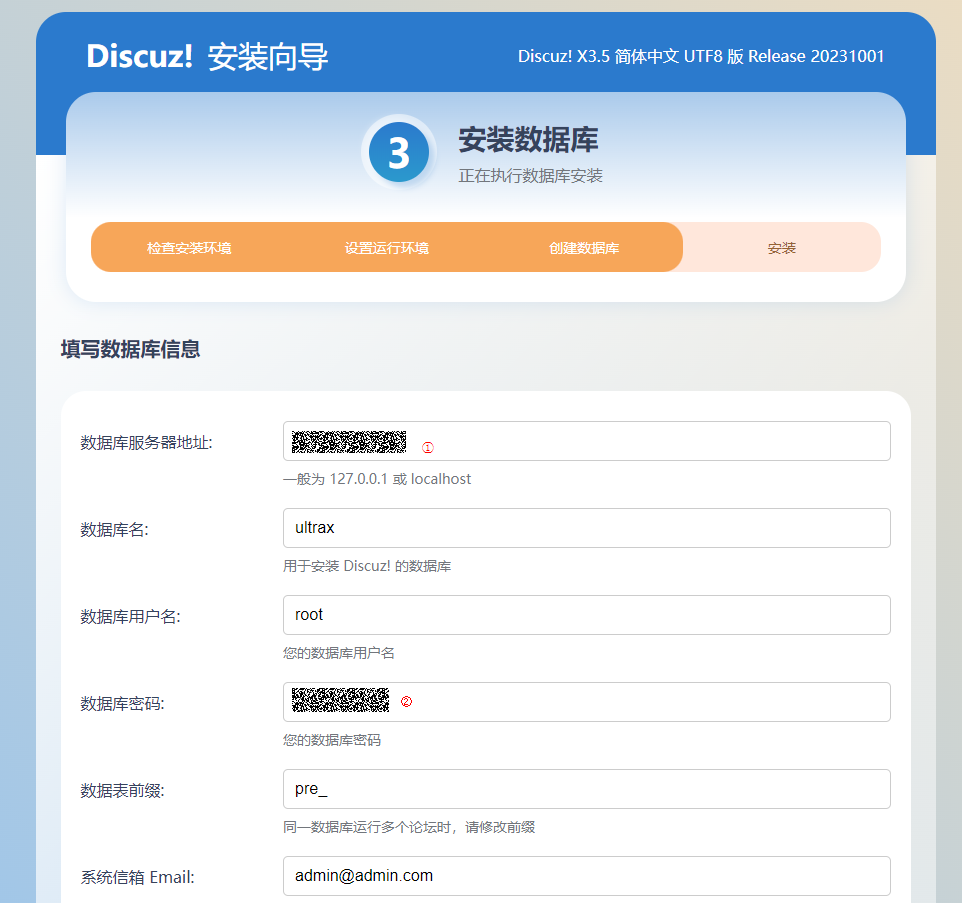
Task: Click the 填写数据库信息 section heading
Action: pyautogui.click(x=131, y=349)
